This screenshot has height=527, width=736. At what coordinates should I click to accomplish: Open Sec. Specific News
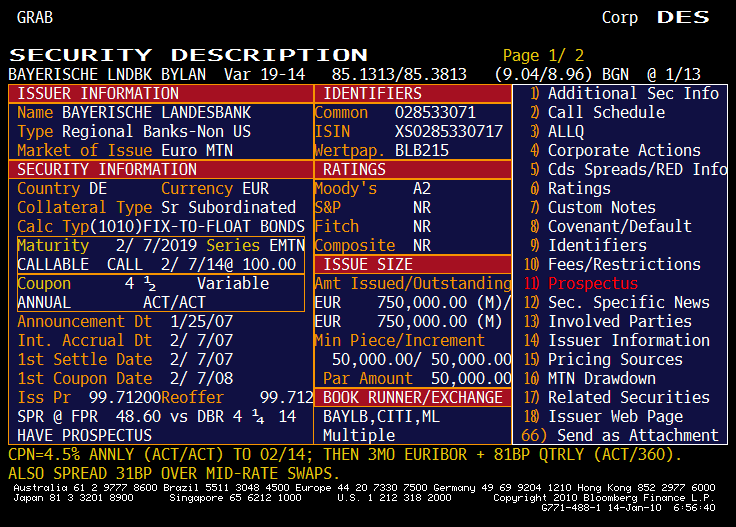tap(628, 302)
